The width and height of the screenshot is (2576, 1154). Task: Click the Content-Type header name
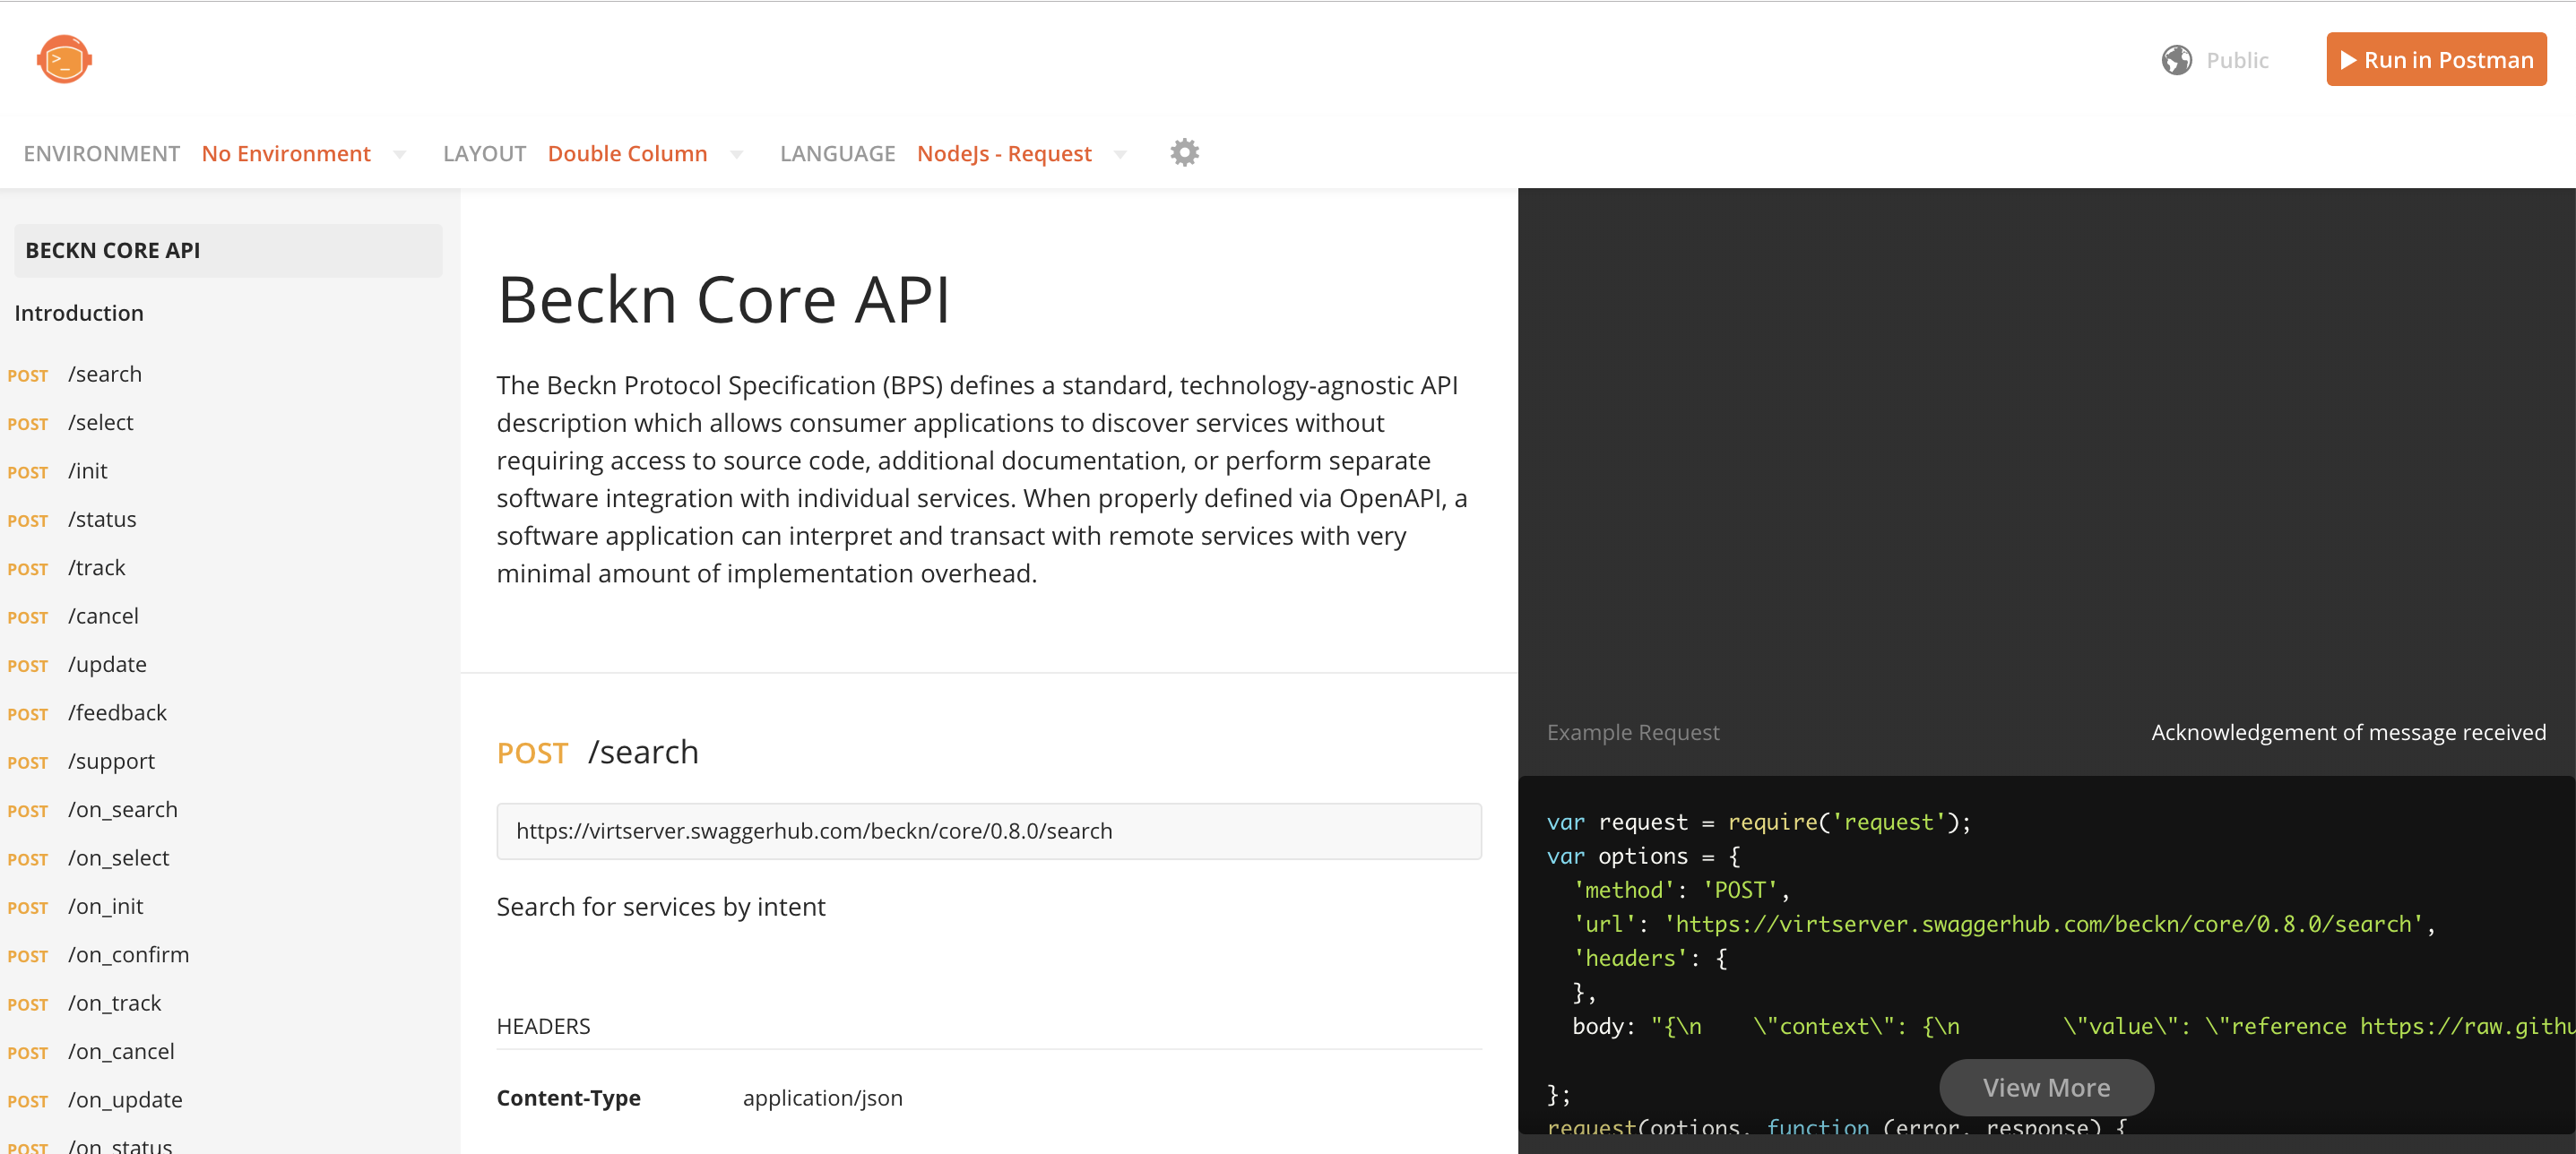coord(568,1097)
